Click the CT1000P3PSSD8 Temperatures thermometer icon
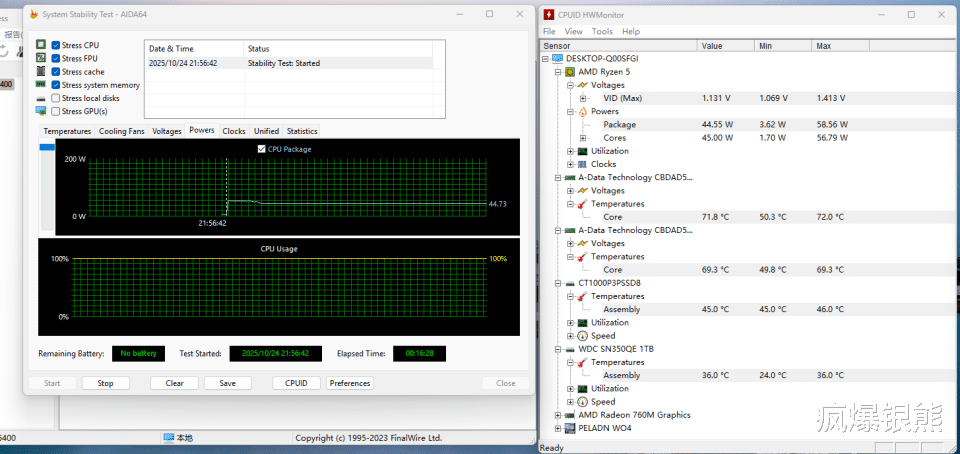Viewport: 960px width, 454px height. pyautogui.click(x=582, y=296)
